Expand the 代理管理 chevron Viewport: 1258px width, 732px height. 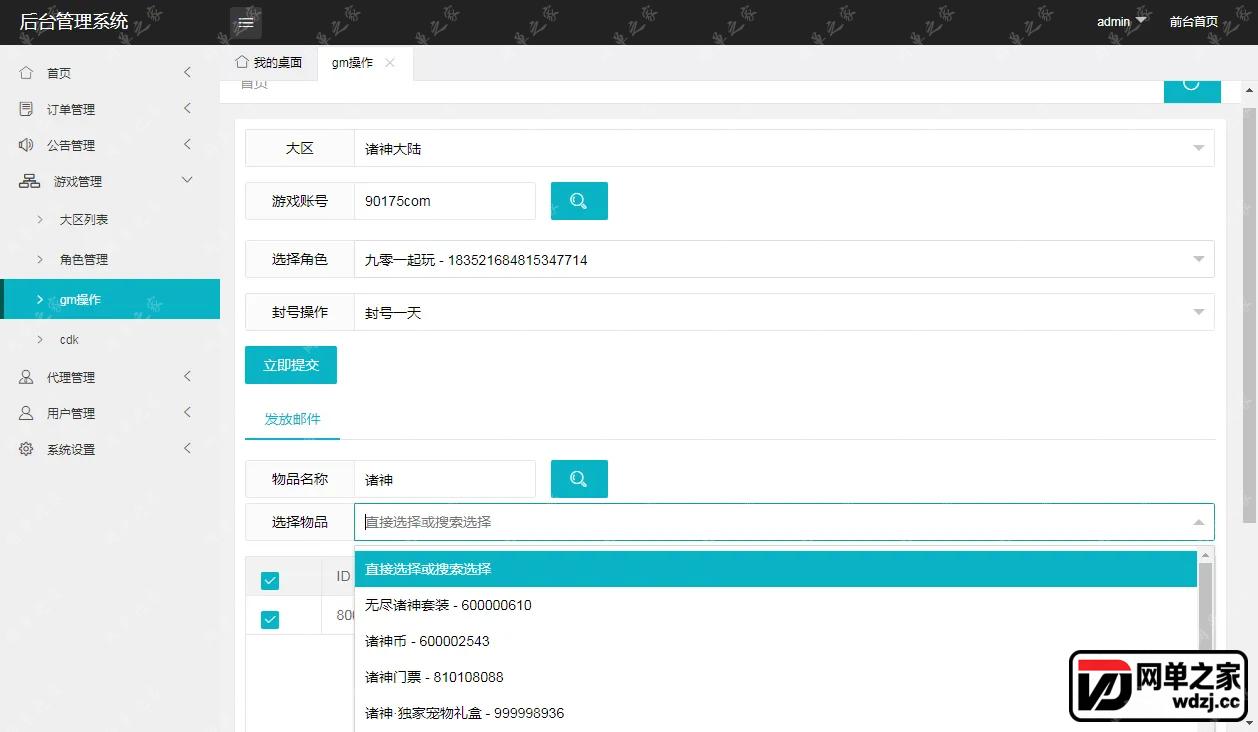pos(188,376)
